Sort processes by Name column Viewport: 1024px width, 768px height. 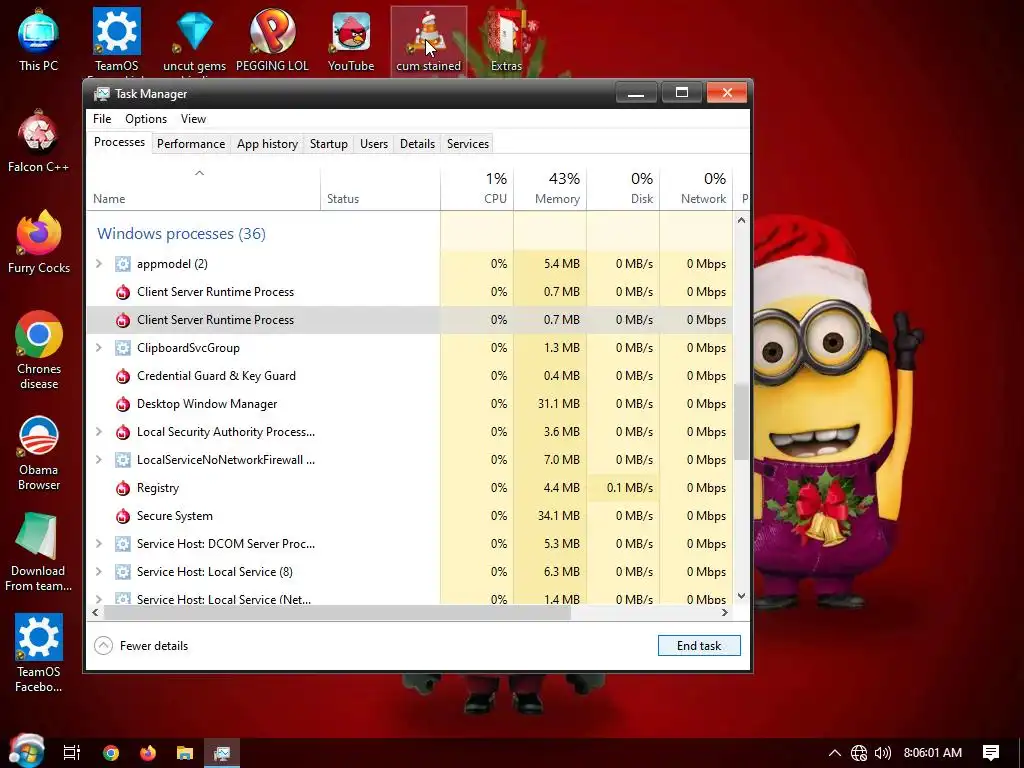[203, 189]
